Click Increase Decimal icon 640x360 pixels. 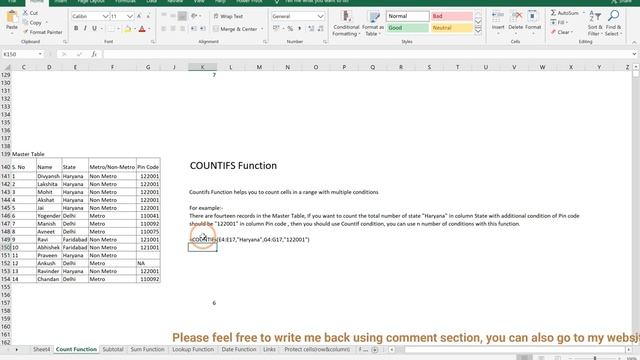311,29
